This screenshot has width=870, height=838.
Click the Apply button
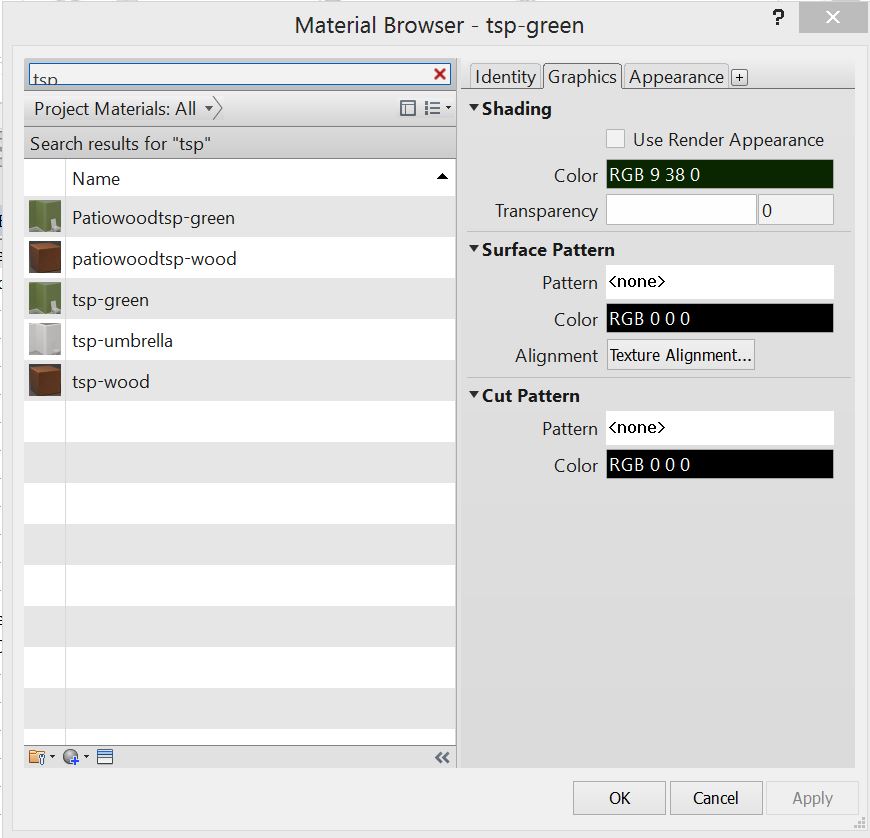812,798
